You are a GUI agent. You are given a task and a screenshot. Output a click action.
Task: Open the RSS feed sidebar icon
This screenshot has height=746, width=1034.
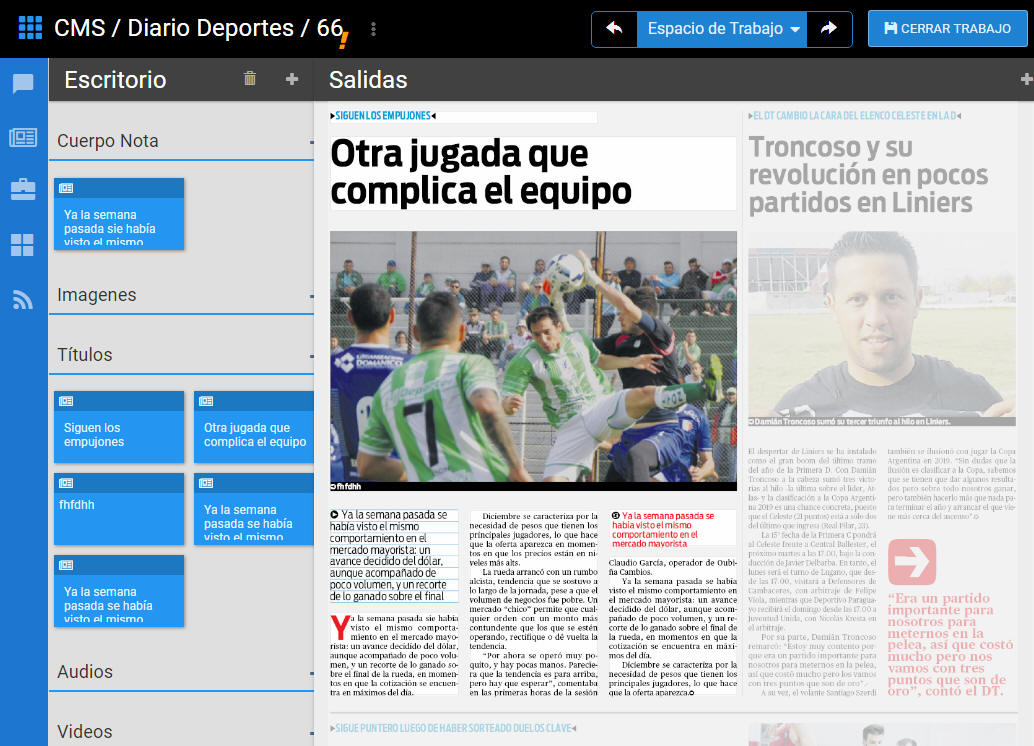[x=22, y=300]
